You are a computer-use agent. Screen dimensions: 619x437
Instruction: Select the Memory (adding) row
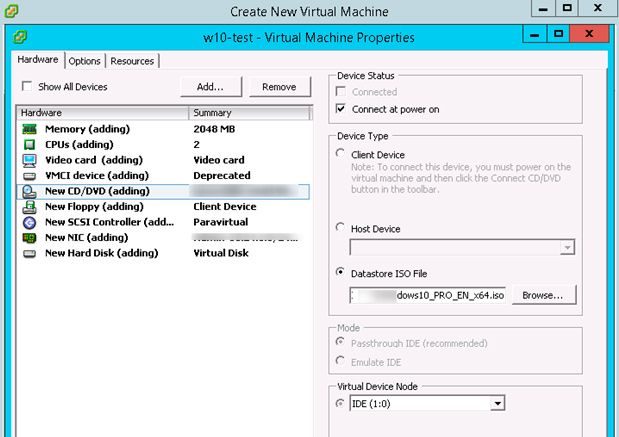point(163,129)
